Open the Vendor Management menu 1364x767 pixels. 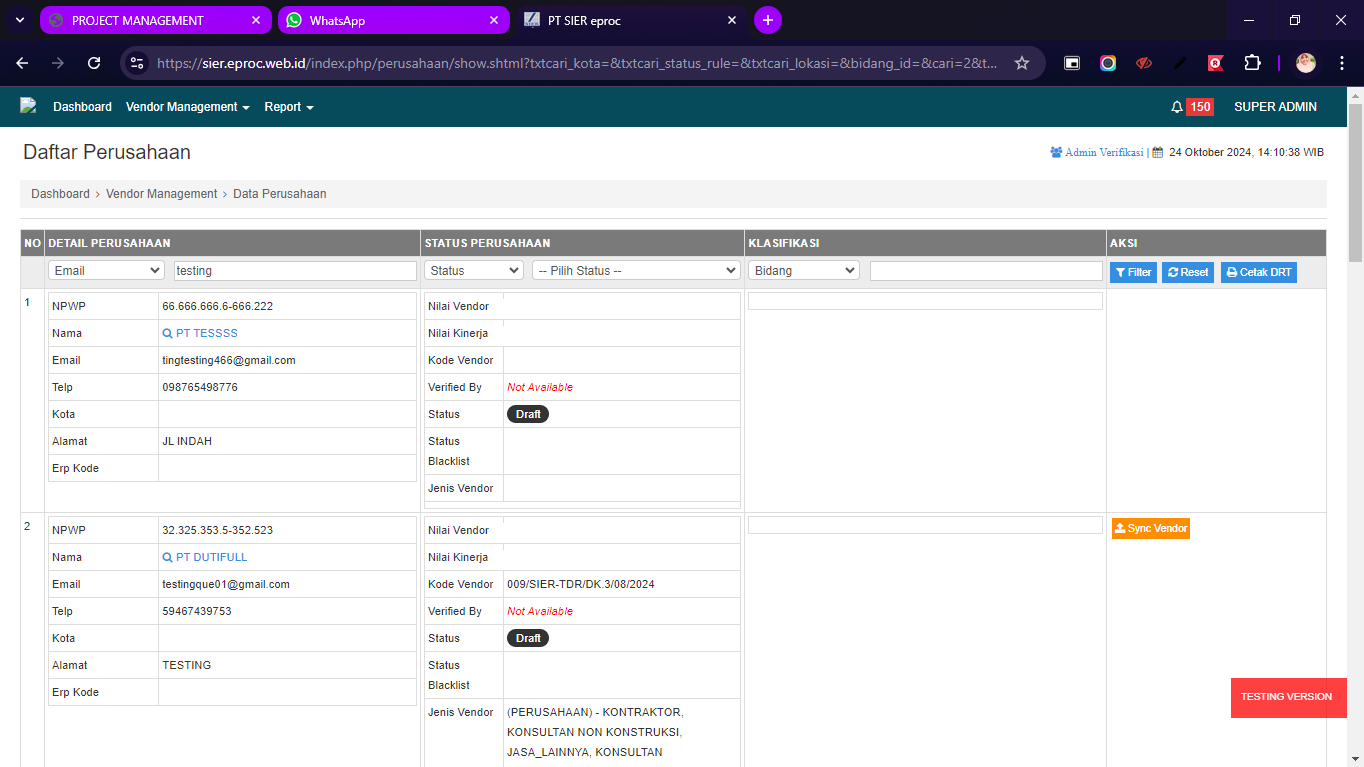[x=187, y=107]
